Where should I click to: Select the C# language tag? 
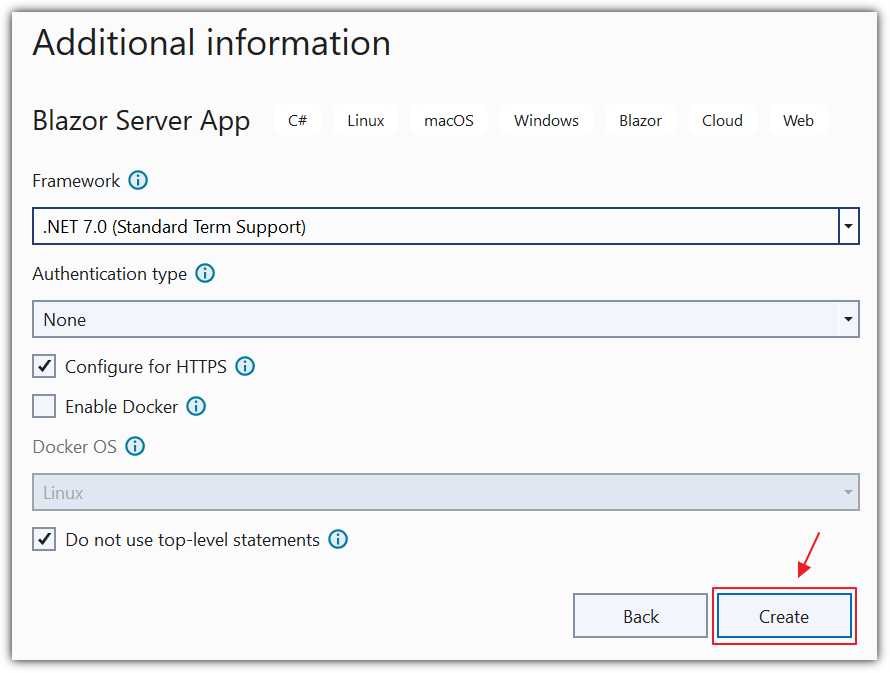(298, 120)
